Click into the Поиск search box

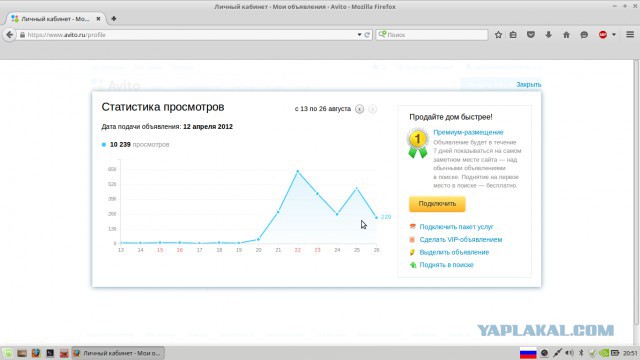point(432,35)
